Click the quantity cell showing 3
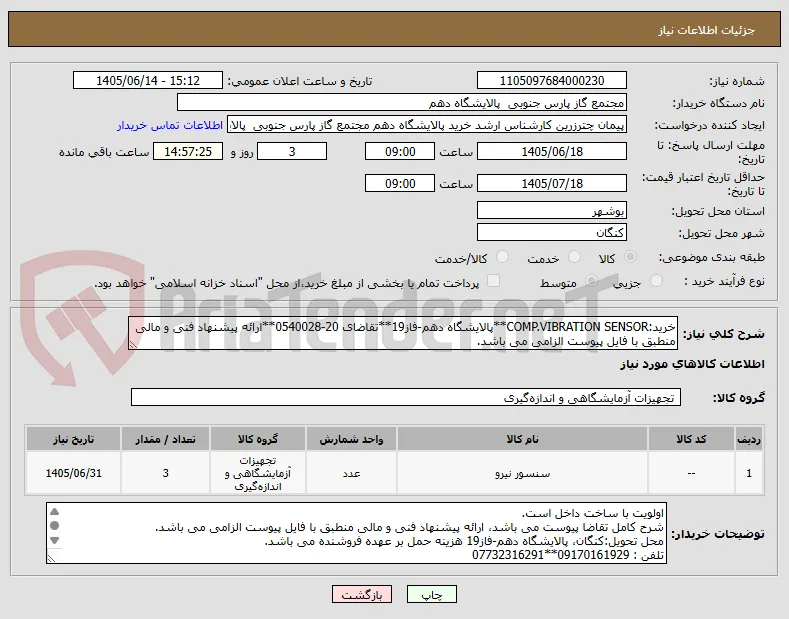The height and width of the screenshot is (619, 789). [x=166, y=474]
